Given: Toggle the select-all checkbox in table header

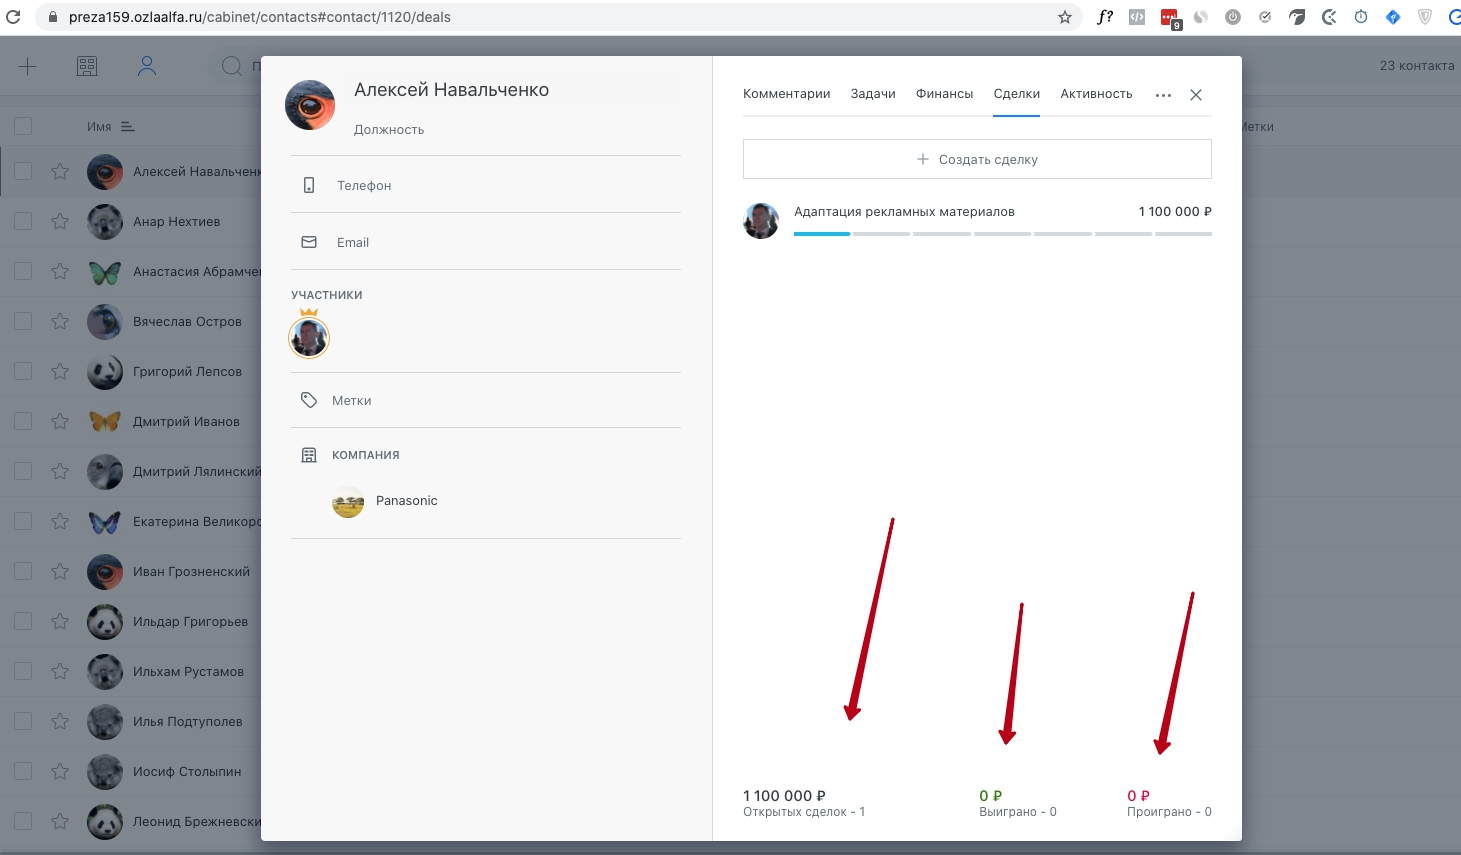Looking at the screenshot, I should [x=23, y=126].
